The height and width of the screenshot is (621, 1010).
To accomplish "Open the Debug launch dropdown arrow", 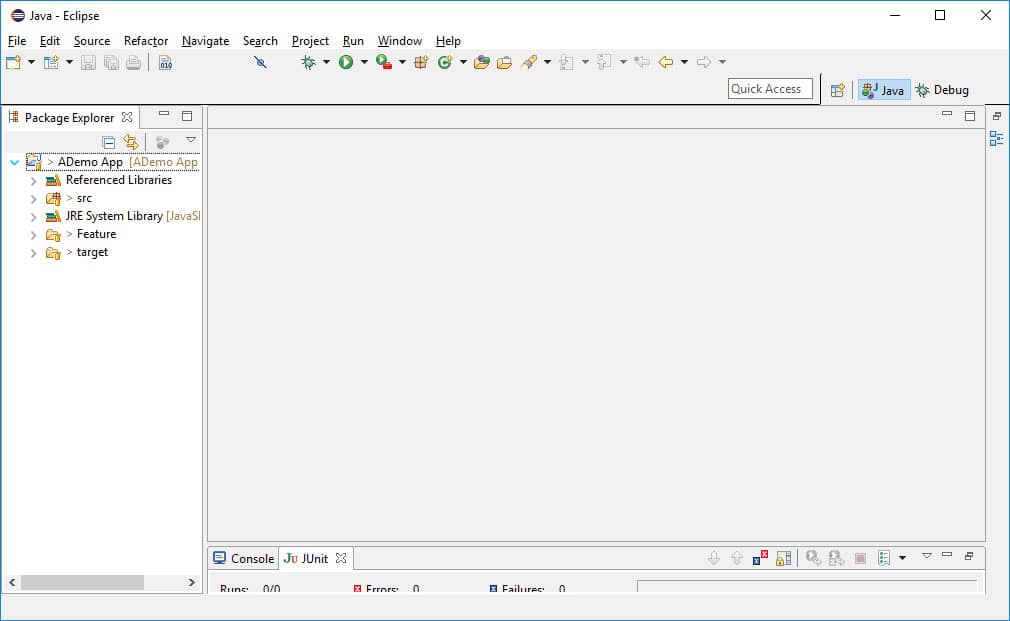I will point(326,62).
